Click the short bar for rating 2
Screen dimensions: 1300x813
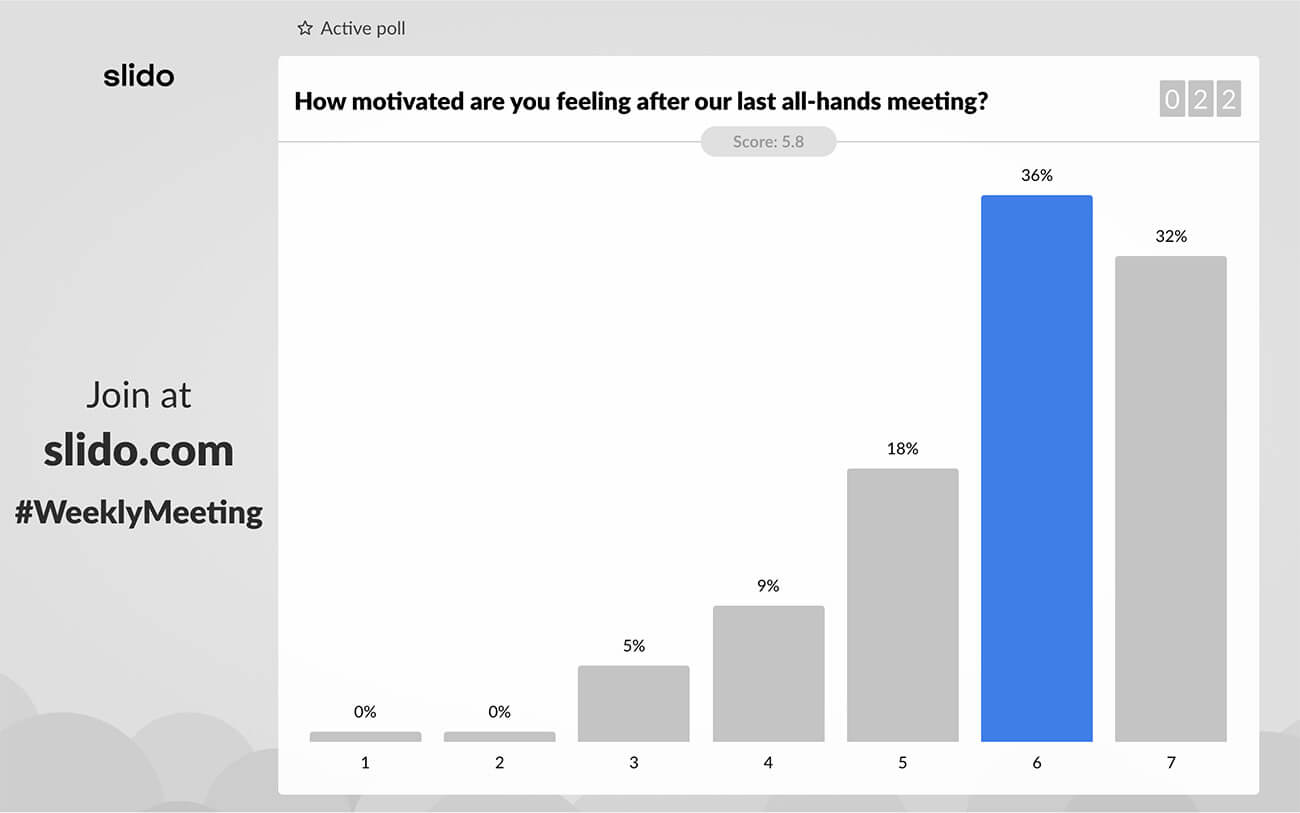(499, 737)
